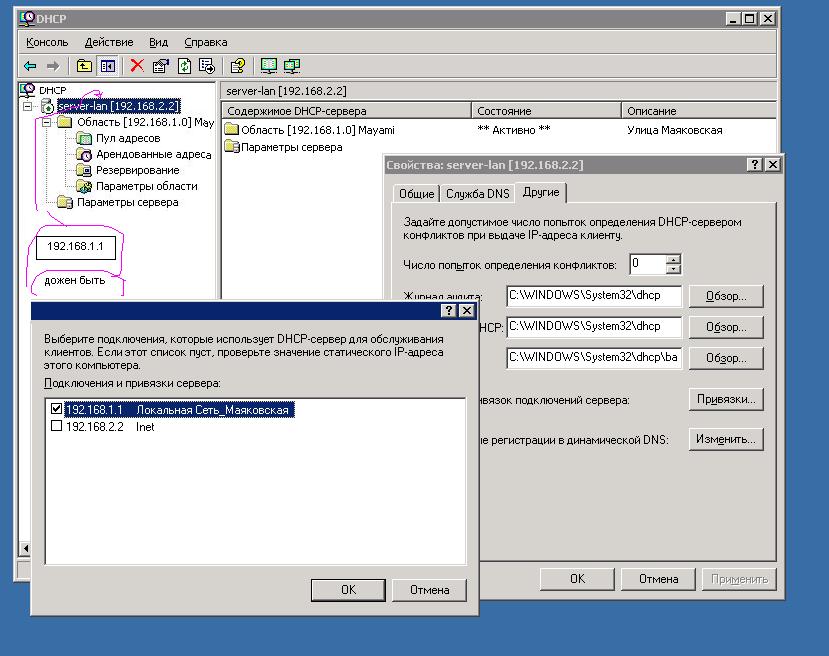
Task: Click the Export List toolbar icon
Action: (x=207, y=66)
